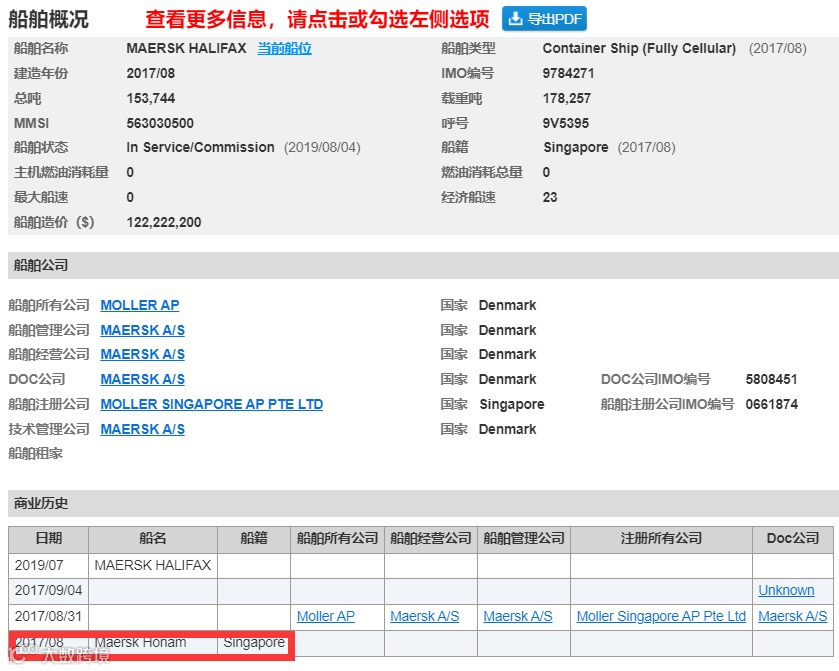Open Maersk A/S link under Doc公司 column
839x671 pixels.
click(x=792, y=616)
